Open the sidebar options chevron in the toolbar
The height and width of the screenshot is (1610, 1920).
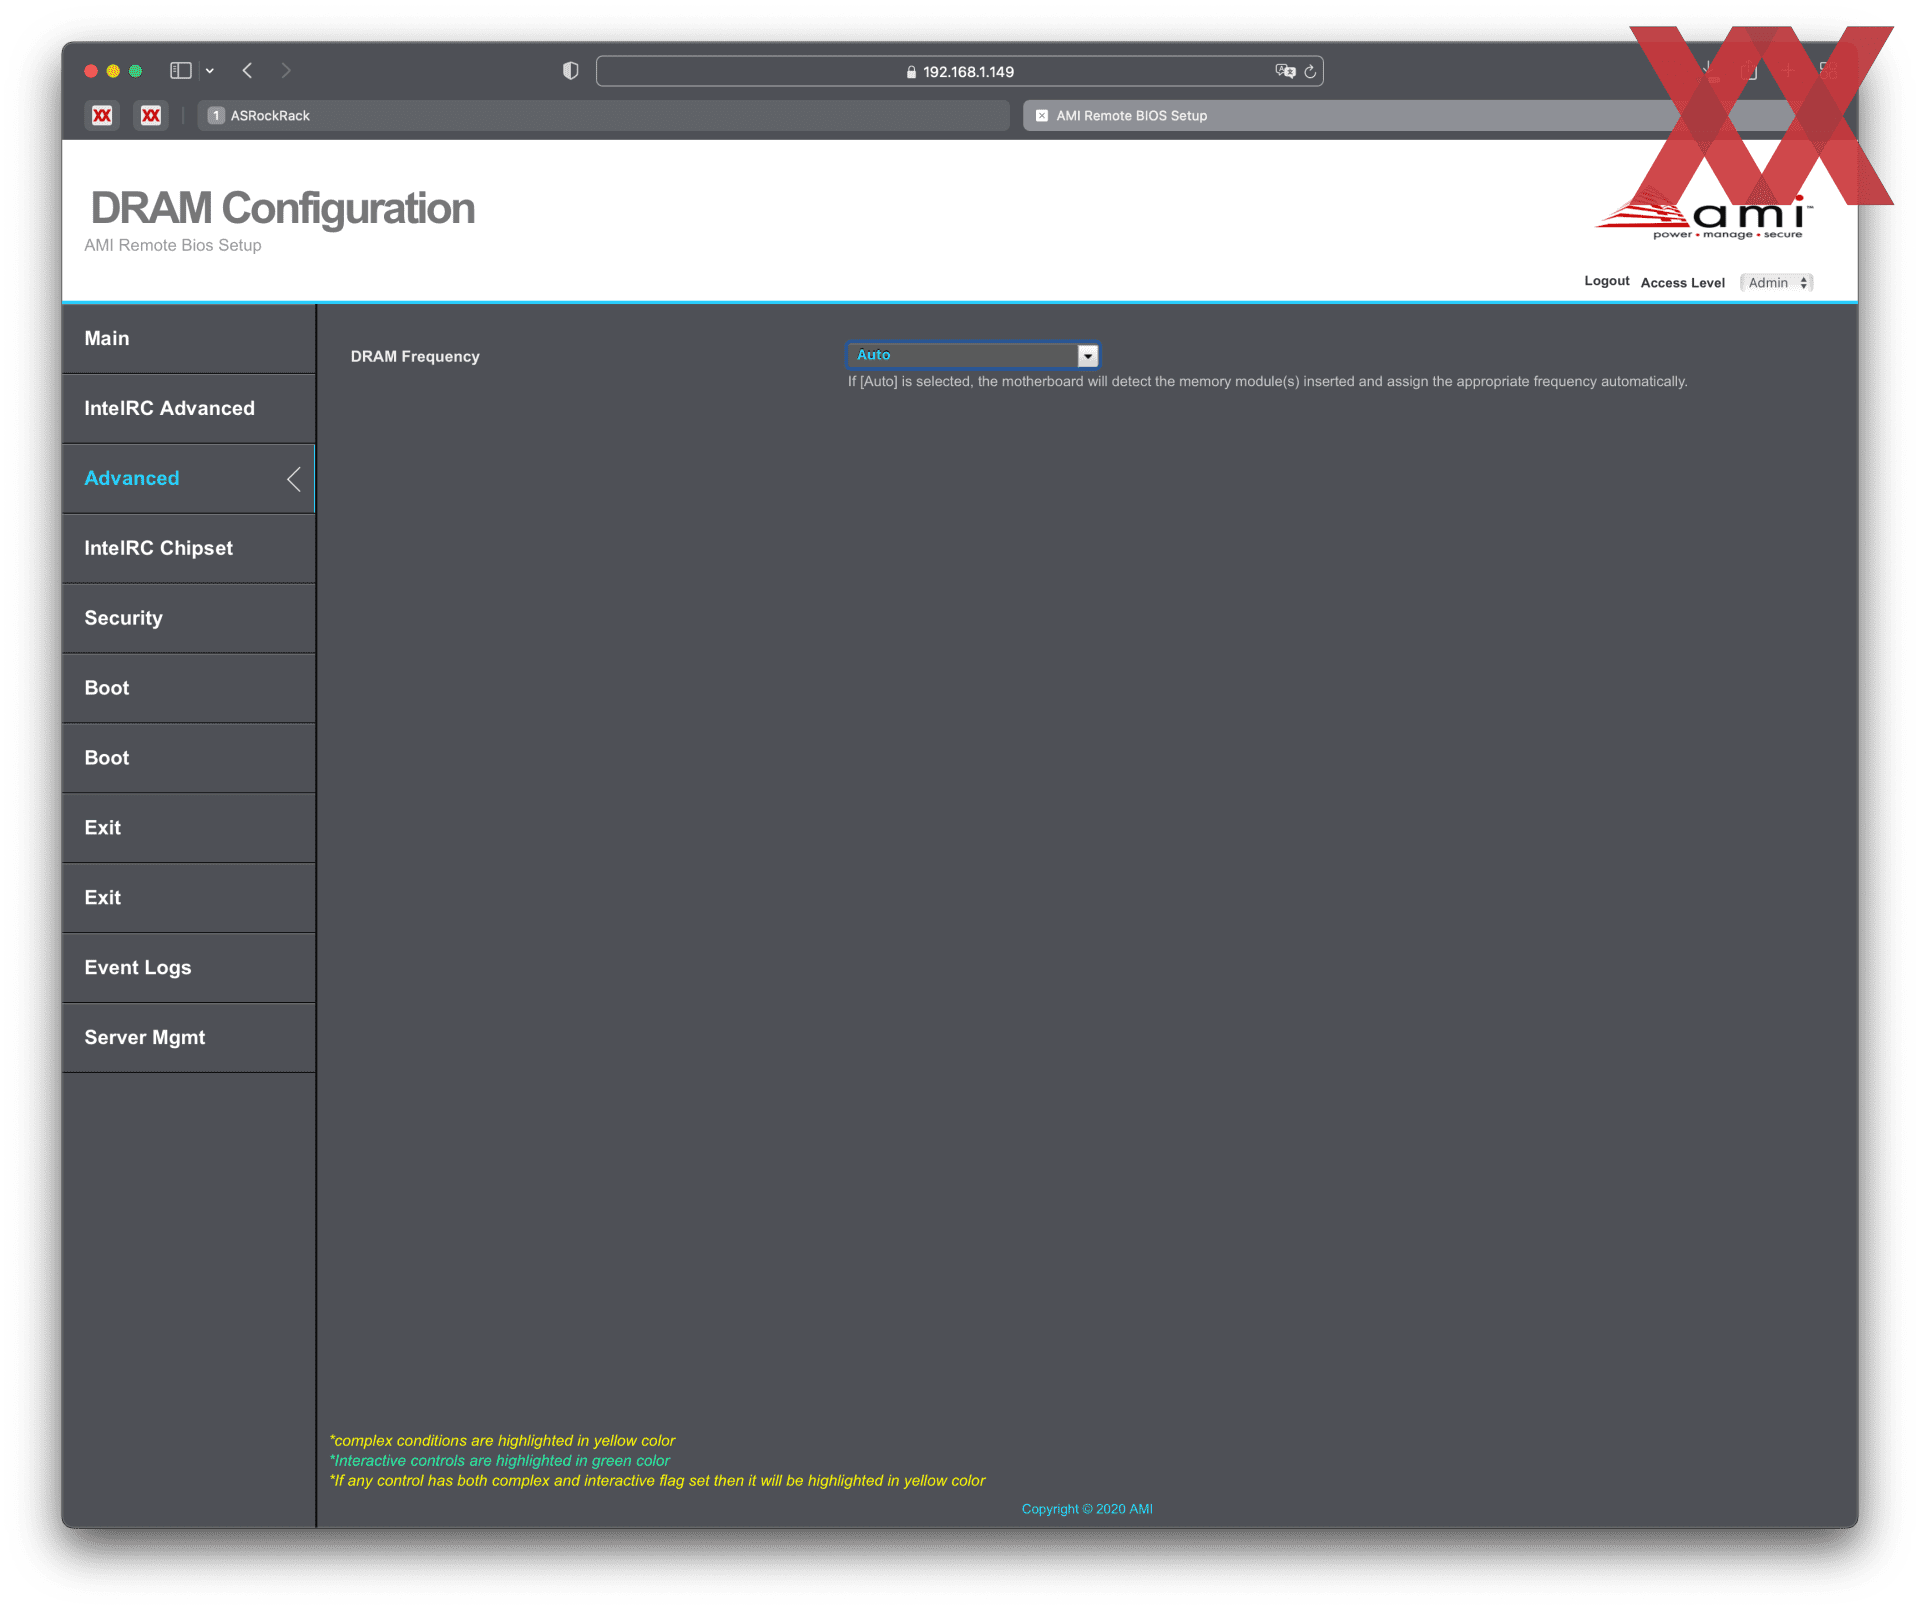[210, 71]
